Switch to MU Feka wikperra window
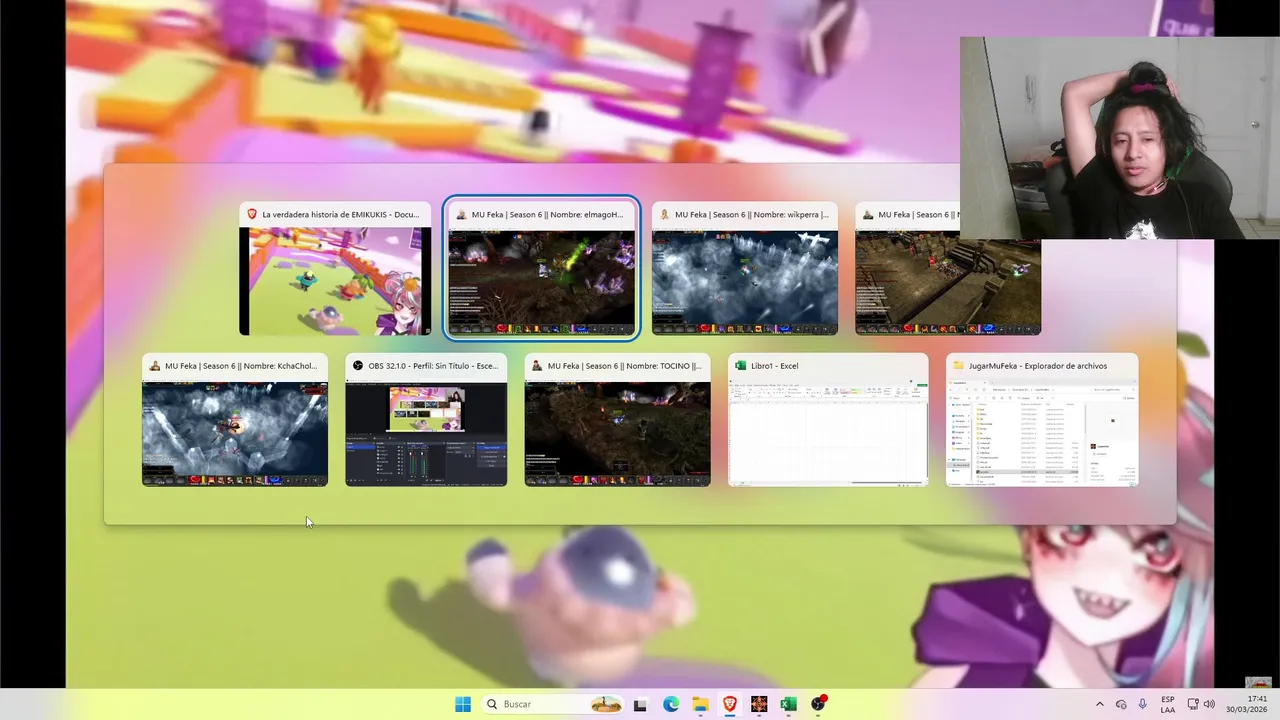 point(745,270)
